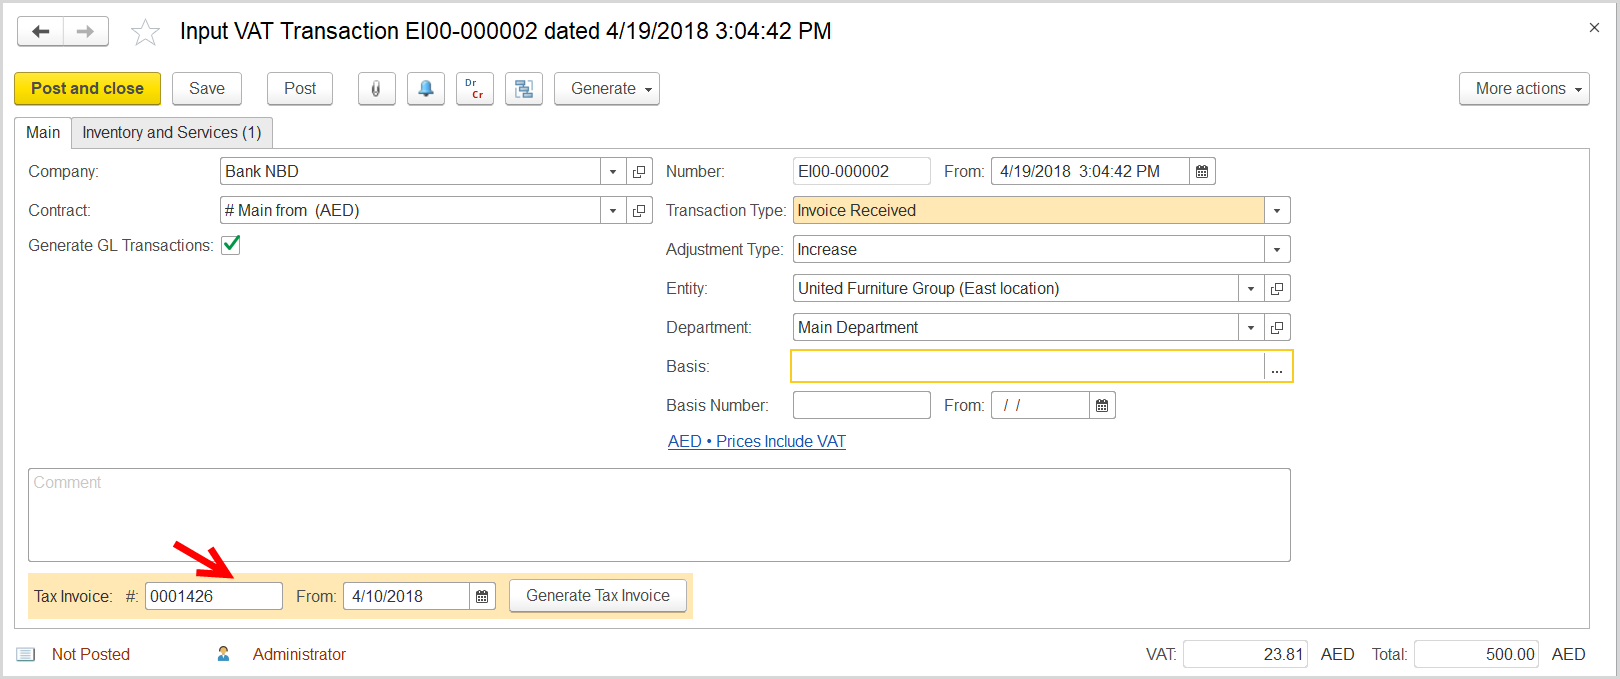Click the Entity field United Furniture Group
This screenshot has height=679, width=1620.
pos(1015,288)
